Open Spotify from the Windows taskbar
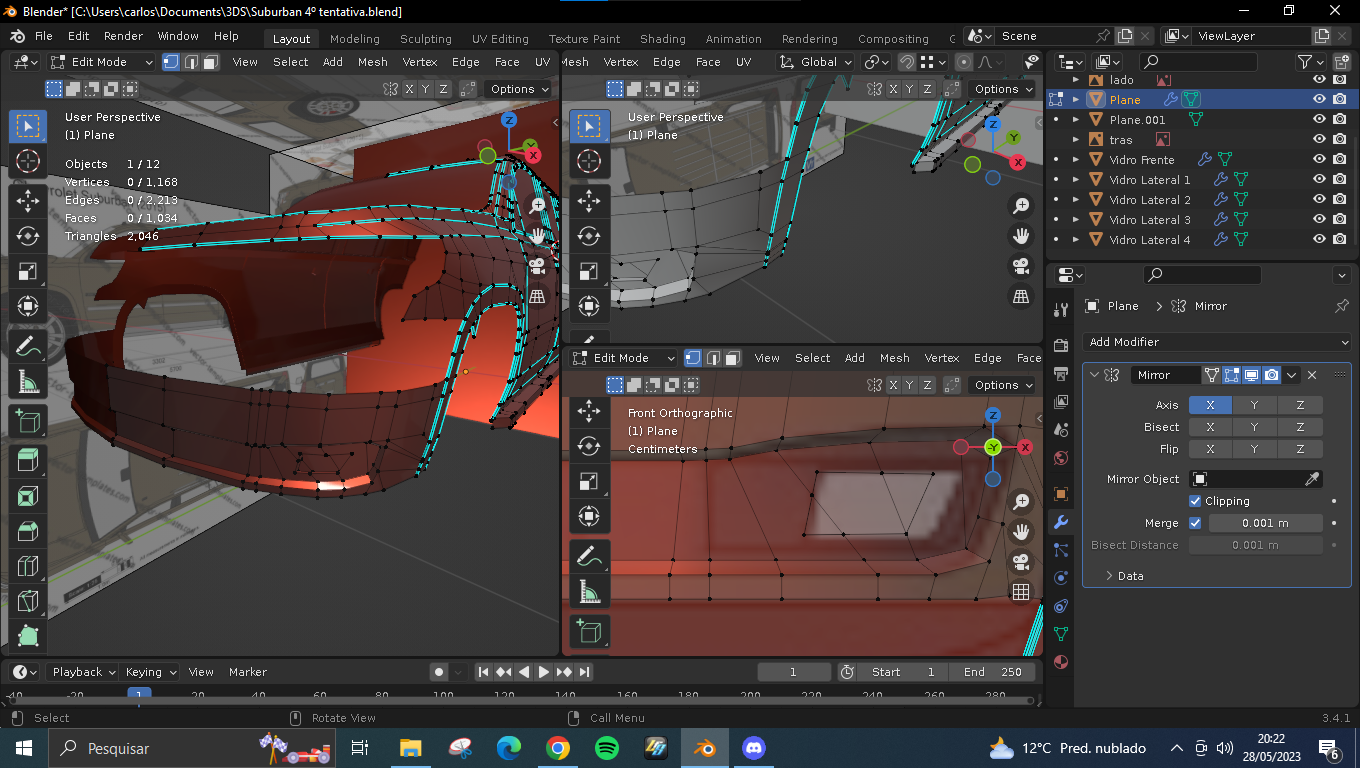1360x768 pixels. [x=606, y=748]
